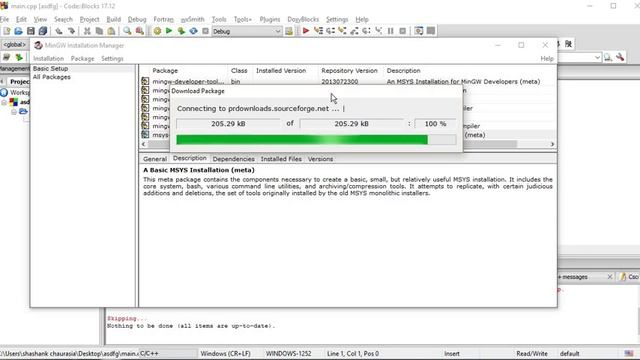This screenshot has width=640, height=360.
Task: Click the Rebuild icon
Action: pyautogui.click(x=193, y=31)
